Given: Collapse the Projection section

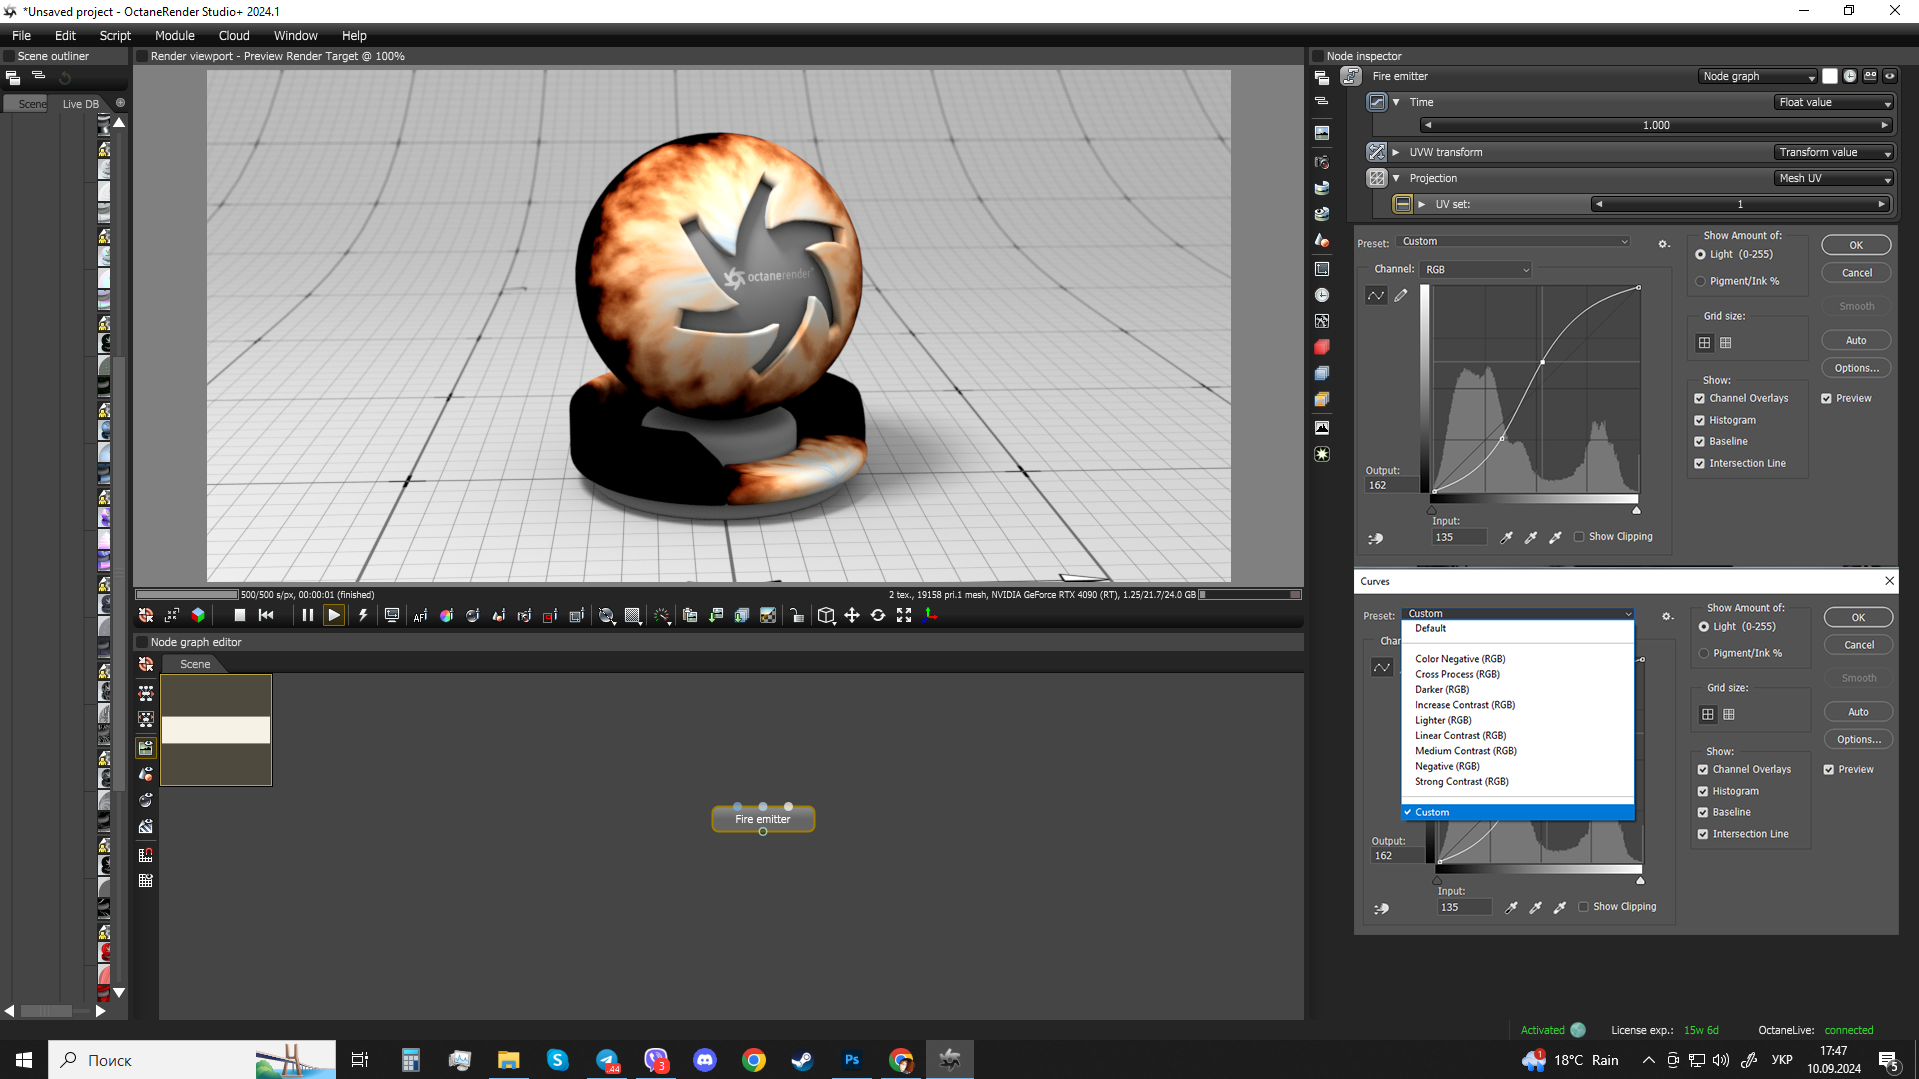Looking at the screenshot, I should coord(1396,178).
